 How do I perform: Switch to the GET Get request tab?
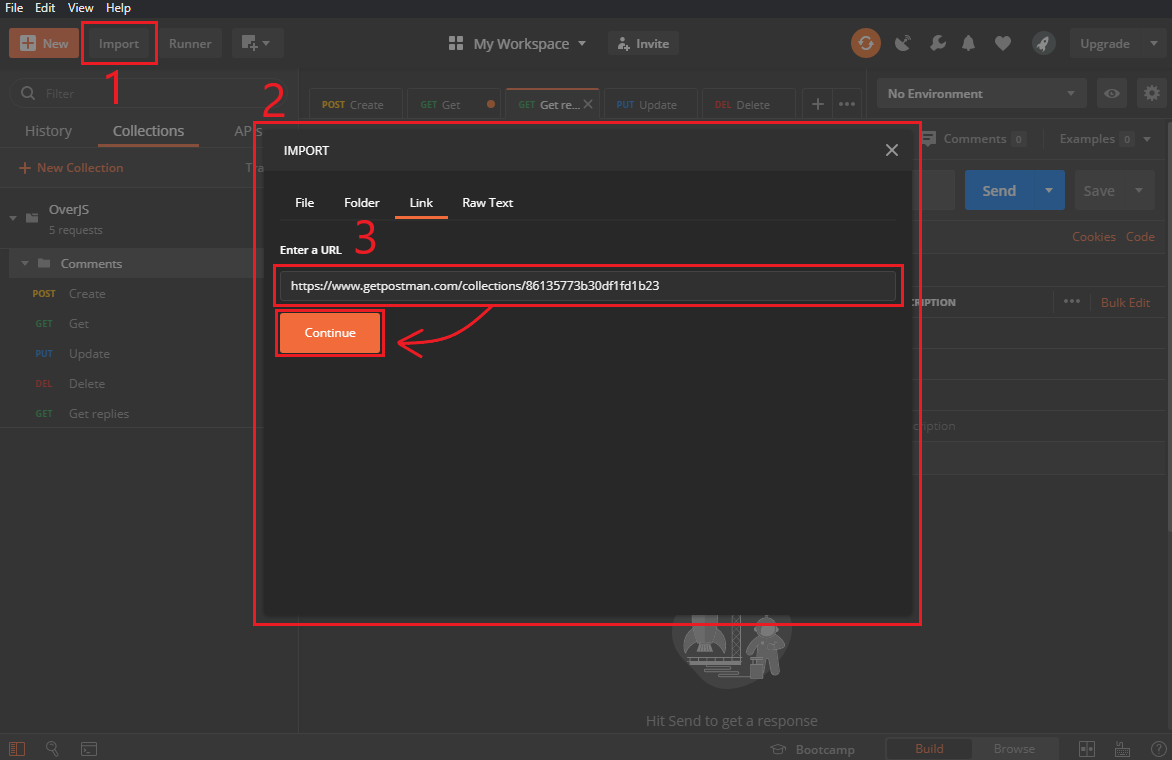[x=454, y=104]
